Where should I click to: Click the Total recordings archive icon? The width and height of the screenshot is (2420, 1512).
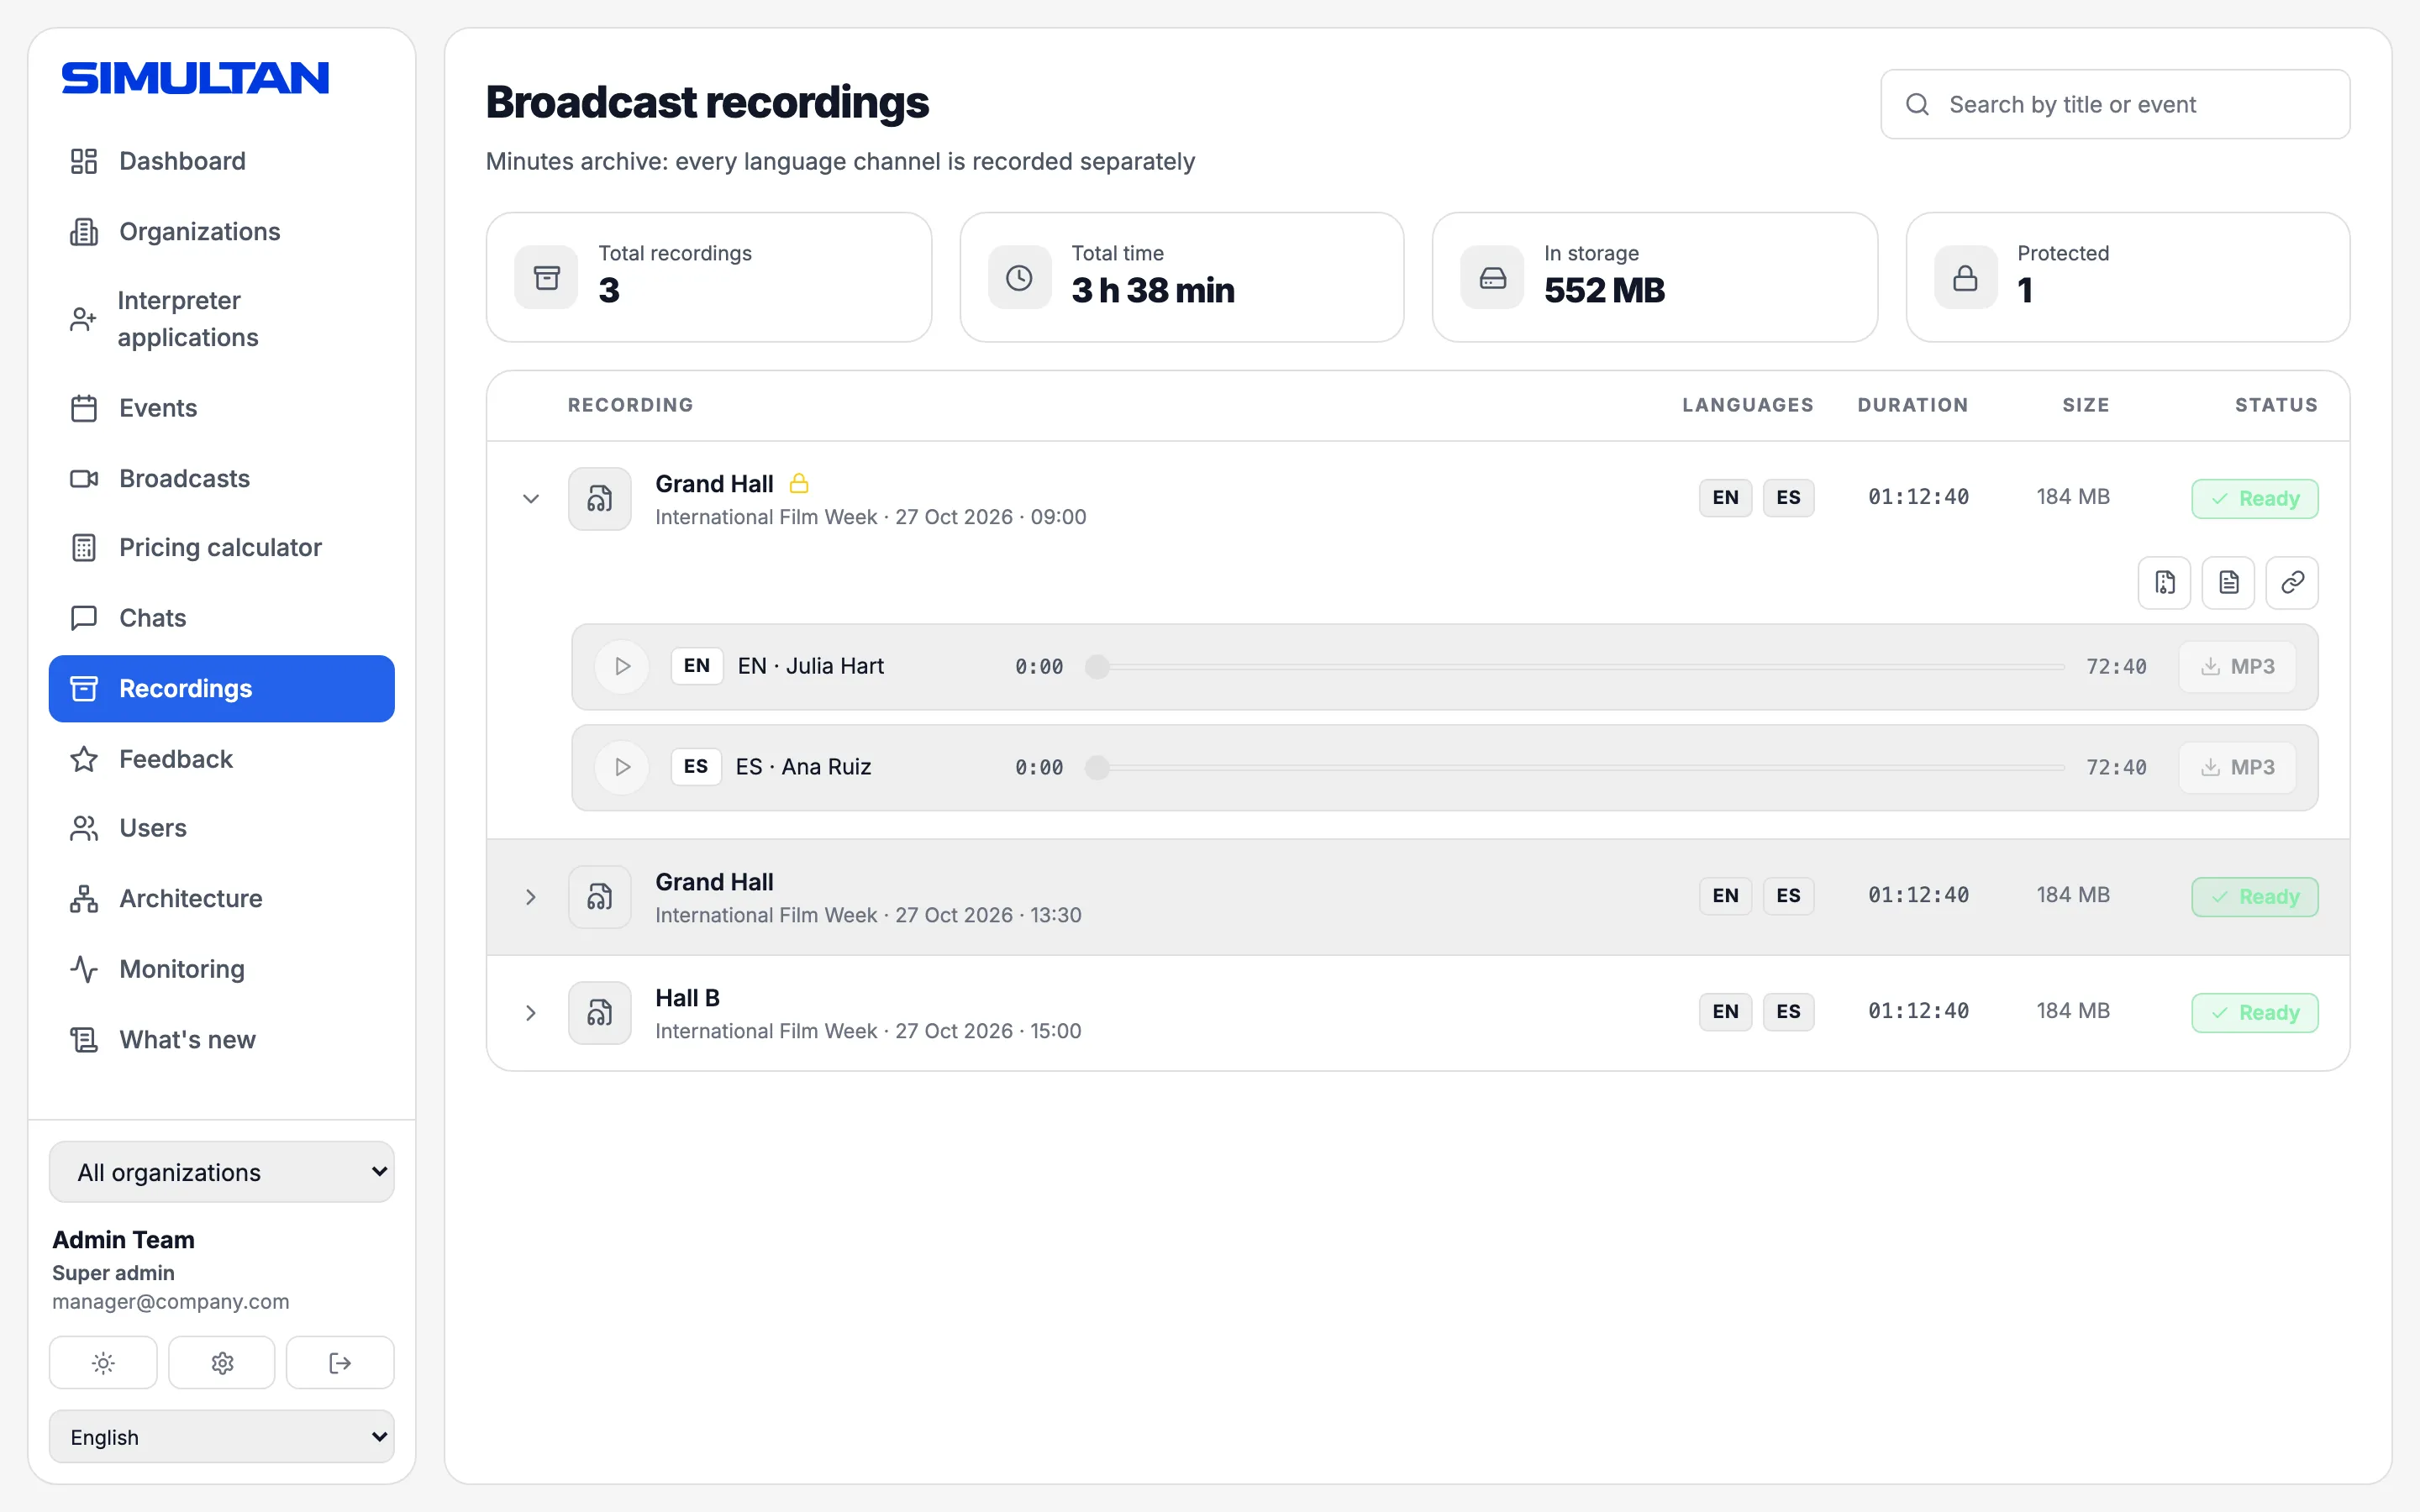click(x=546, y=277)
